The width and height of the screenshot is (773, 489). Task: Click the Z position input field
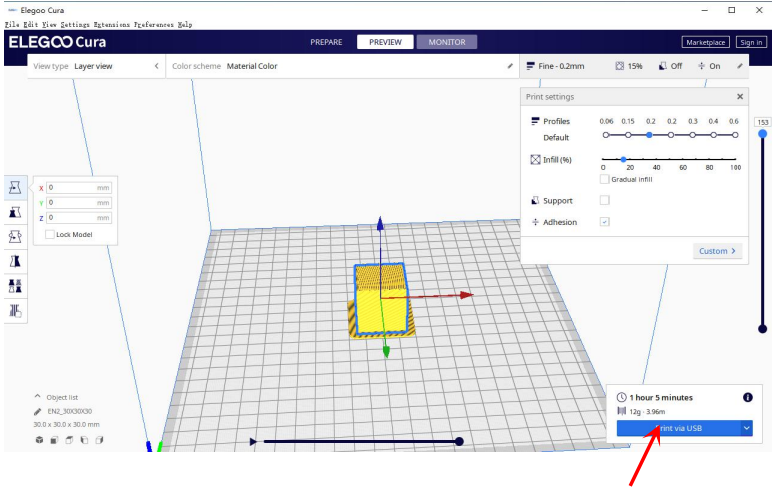79,217
